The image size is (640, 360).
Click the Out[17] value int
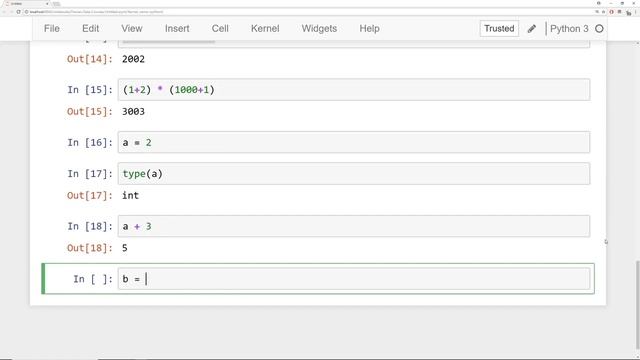point(130,196)
